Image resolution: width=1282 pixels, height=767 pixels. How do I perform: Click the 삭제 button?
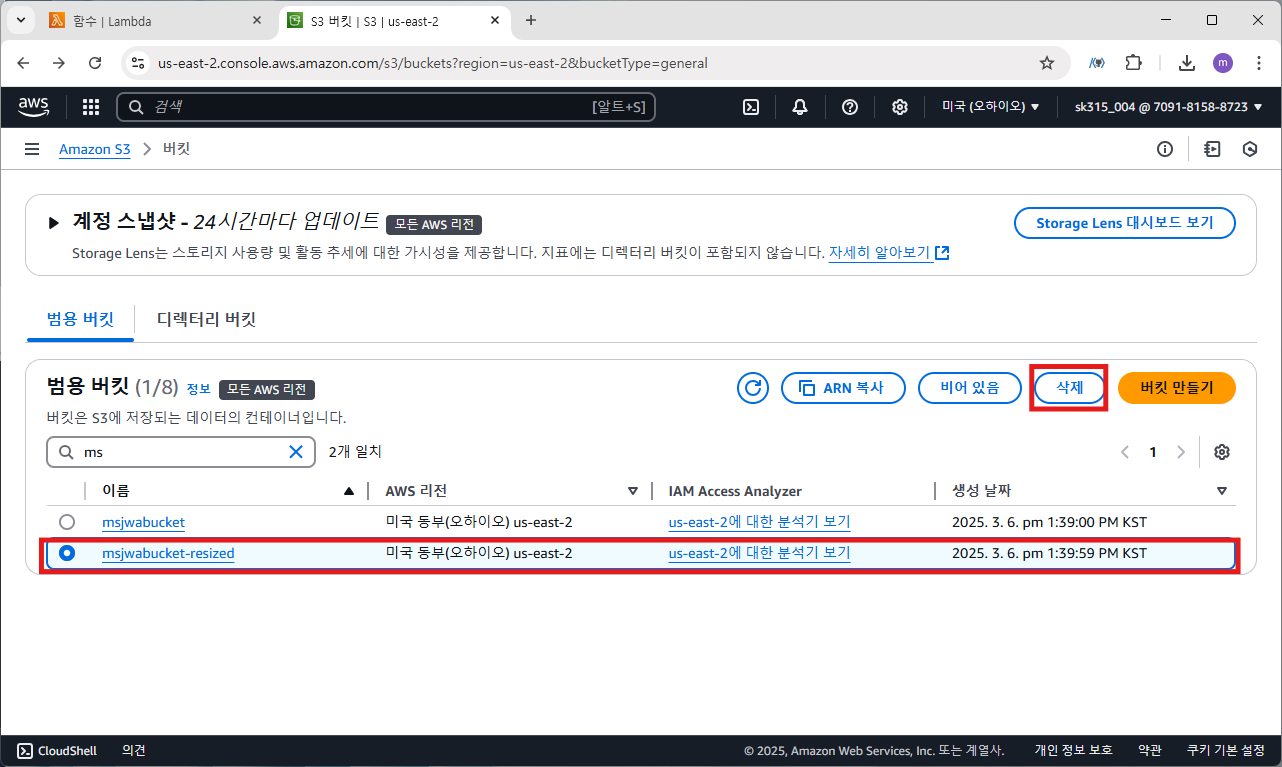pyautogui.click(x=1070, y=388)
